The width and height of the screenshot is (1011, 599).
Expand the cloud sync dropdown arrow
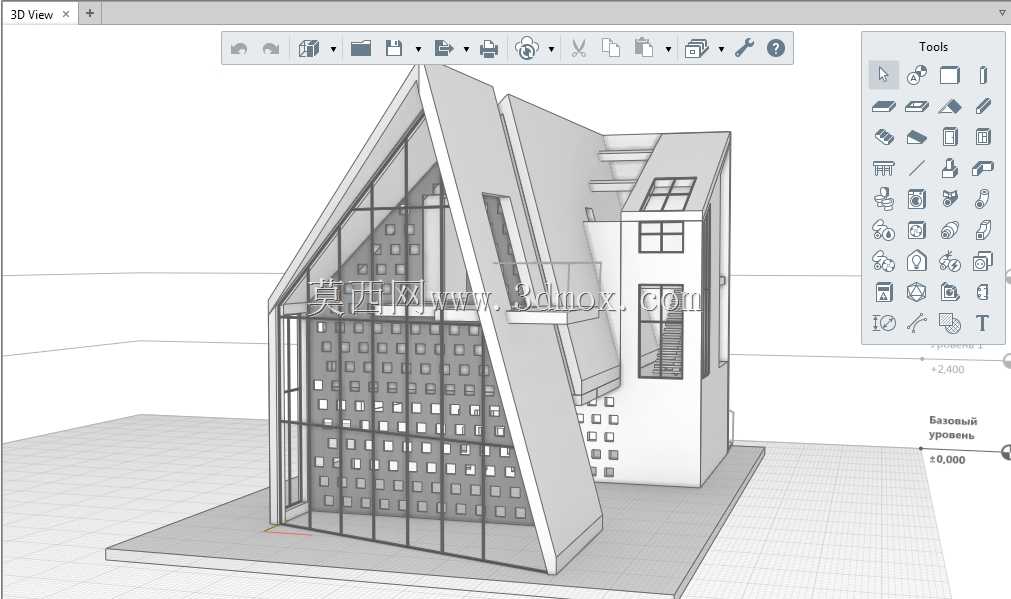click(x=551, y=49)
